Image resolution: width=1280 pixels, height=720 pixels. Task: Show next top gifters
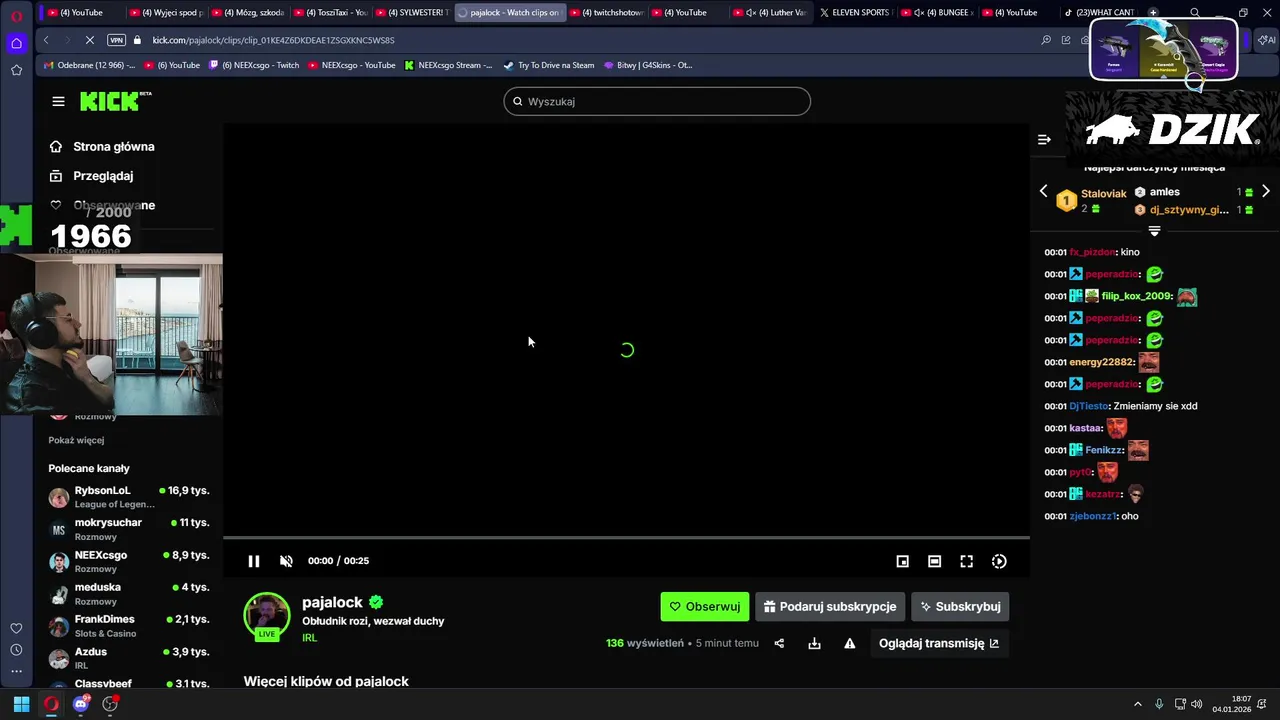(1265, 191)
